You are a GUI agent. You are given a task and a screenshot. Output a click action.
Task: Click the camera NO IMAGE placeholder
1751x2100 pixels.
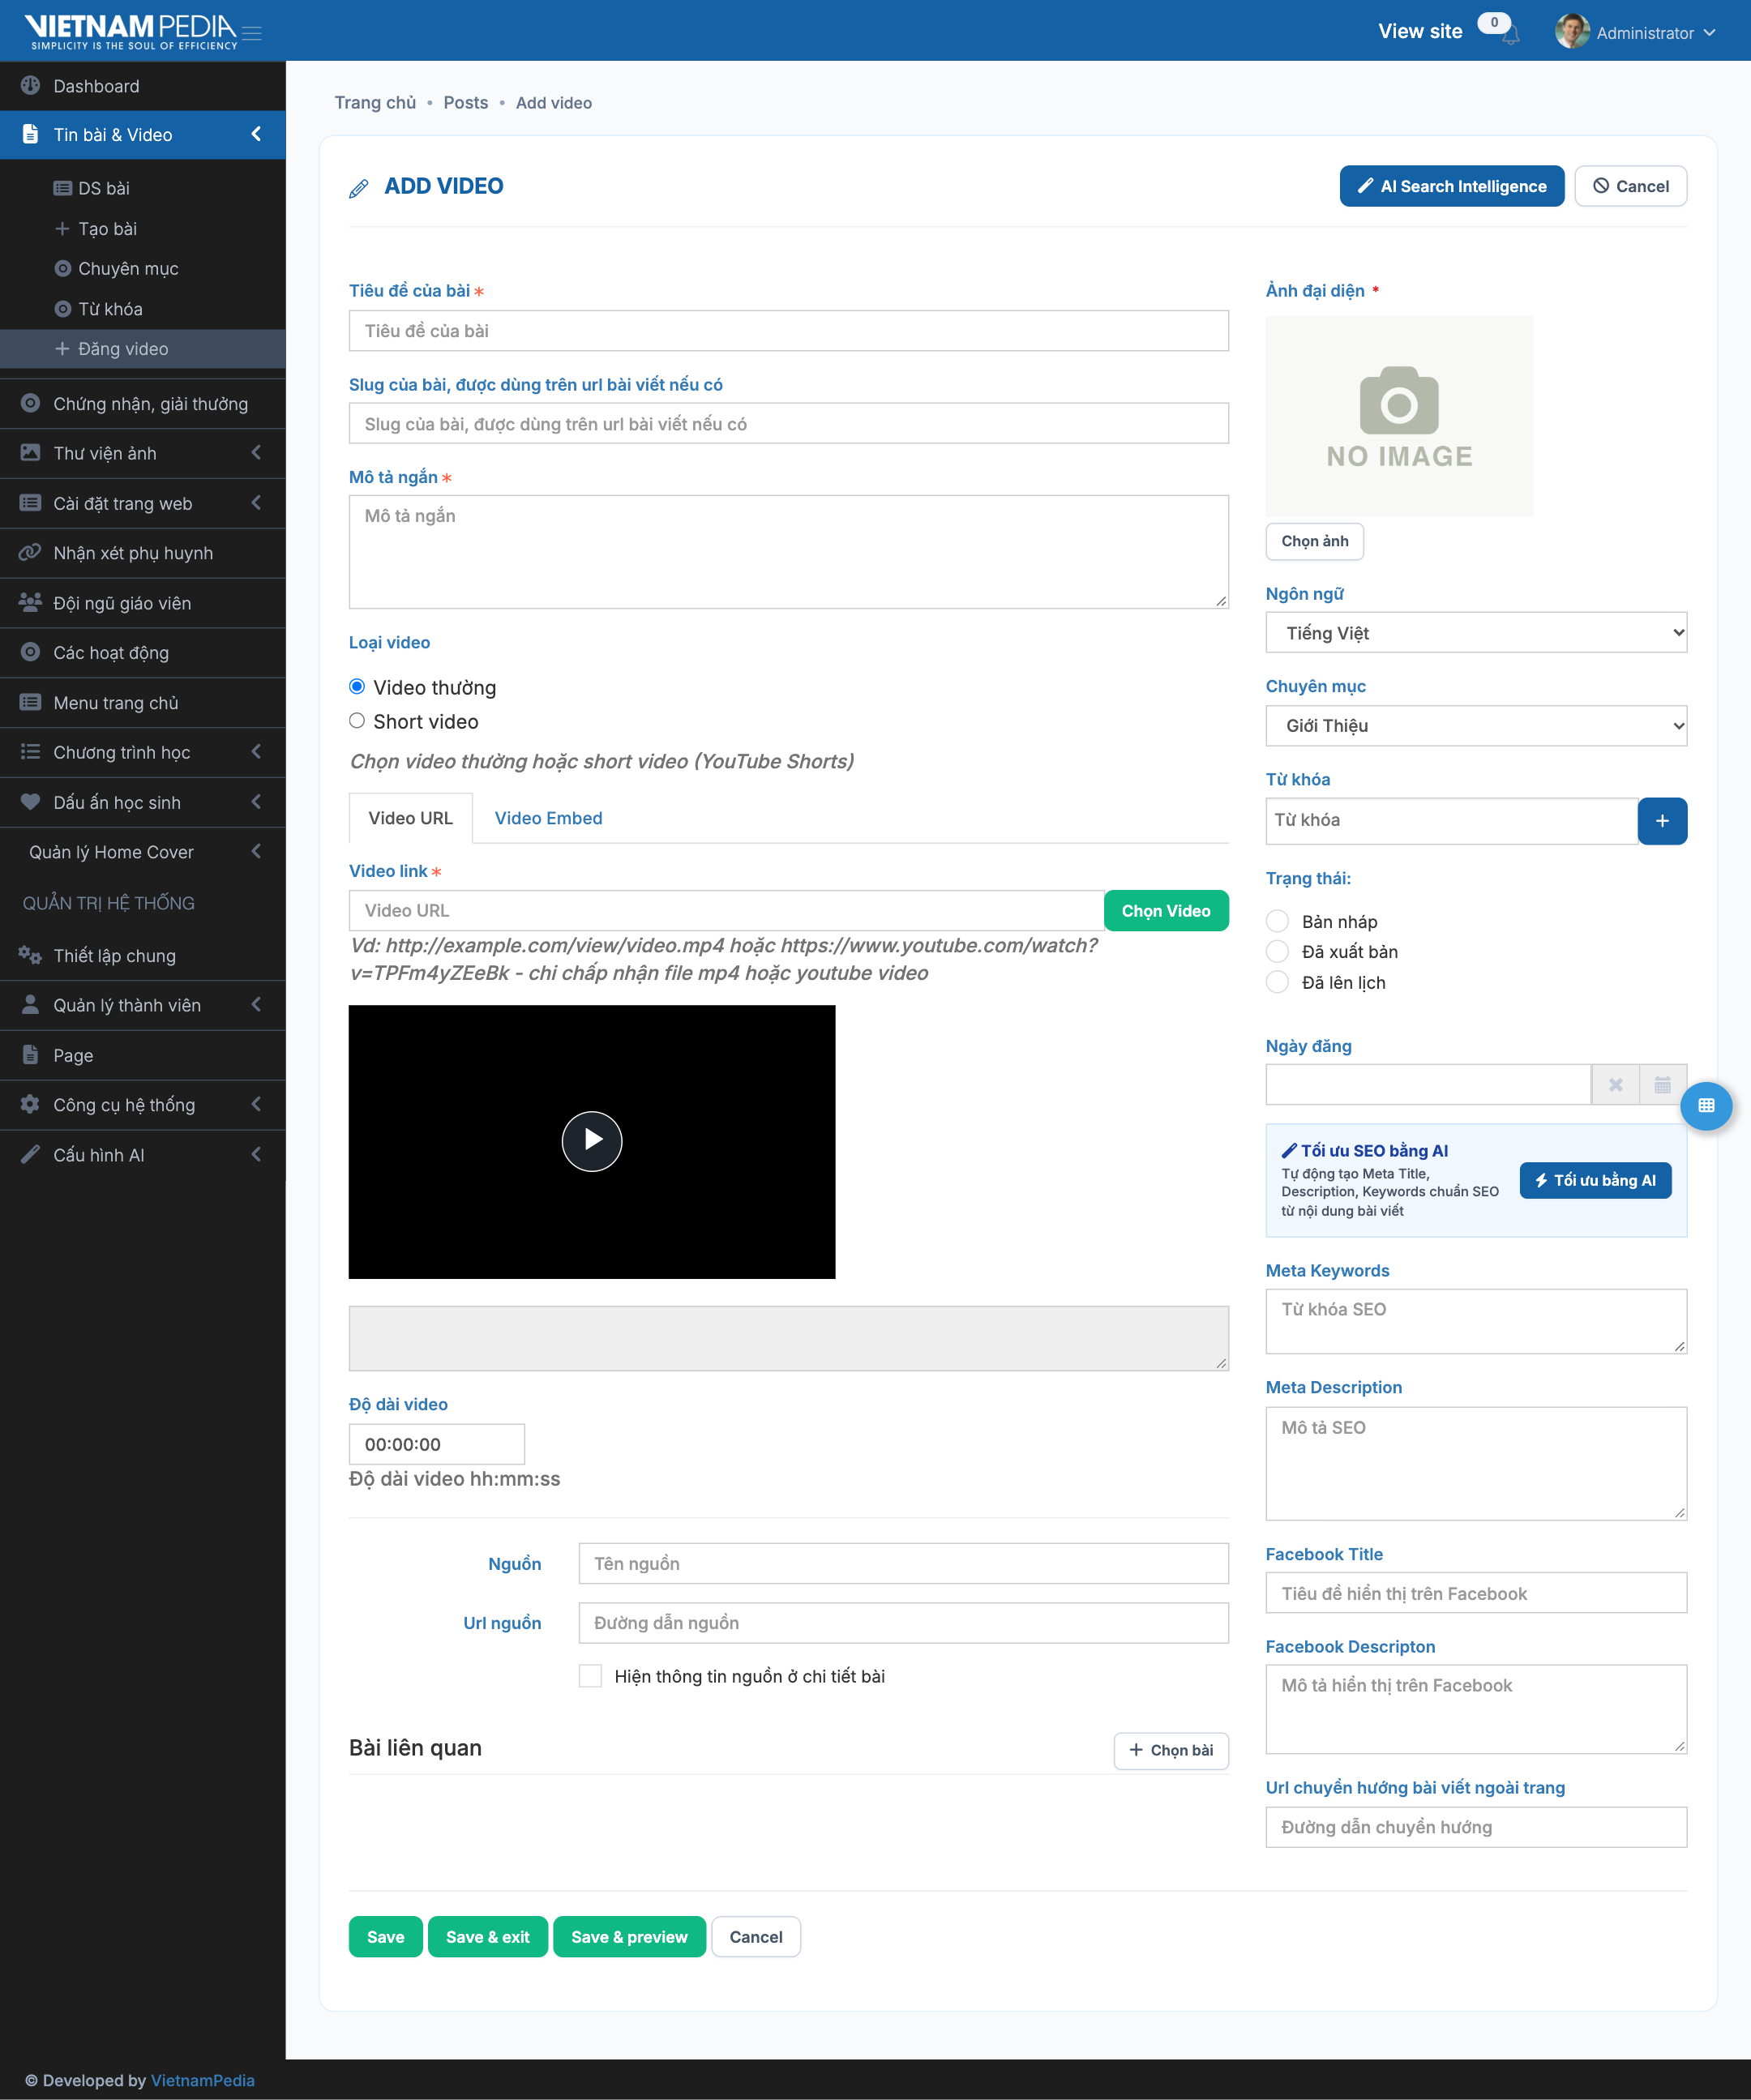pos(1399,416)
